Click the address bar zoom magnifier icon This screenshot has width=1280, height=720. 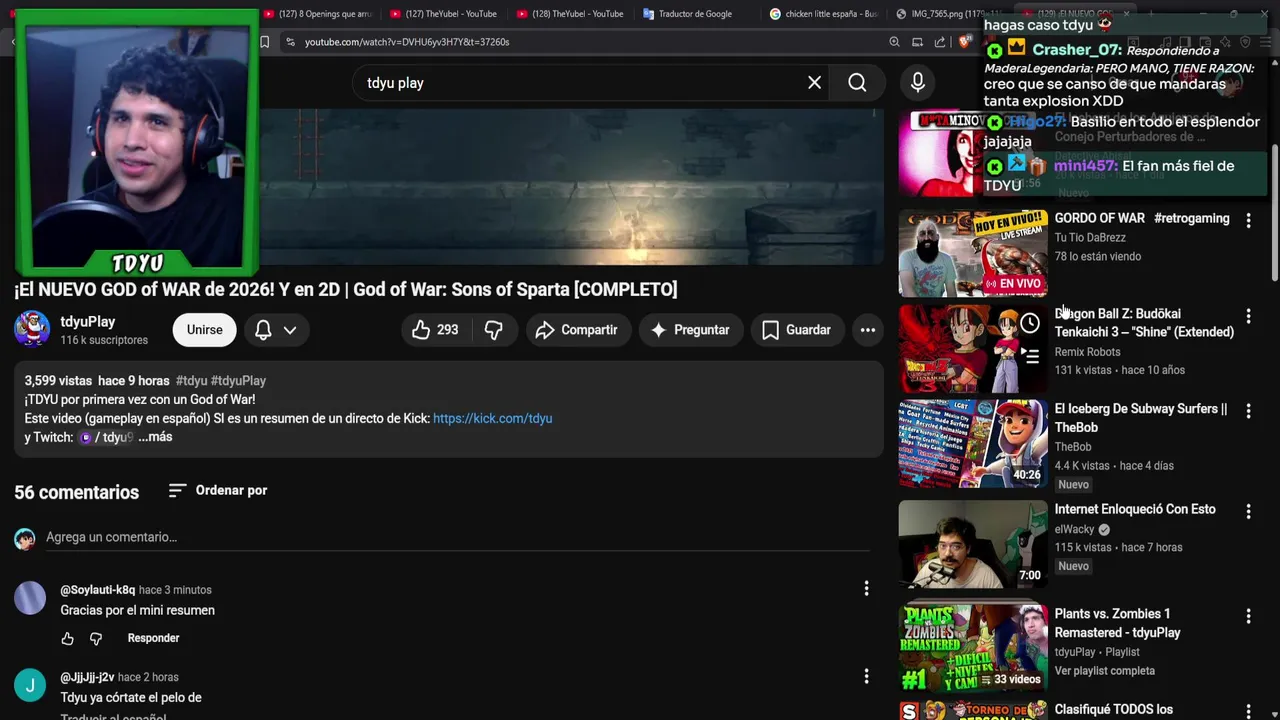pyautogui.click(x=894, y=42)
